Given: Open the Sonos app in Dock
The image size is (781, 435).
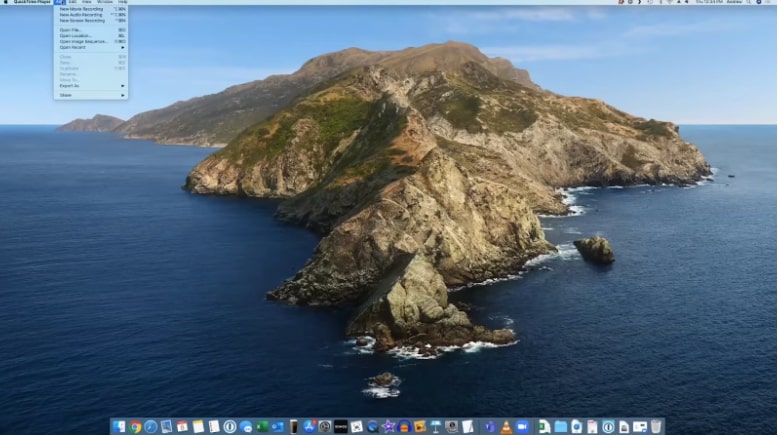Looking at the screenshot, I should coord(341,427).
